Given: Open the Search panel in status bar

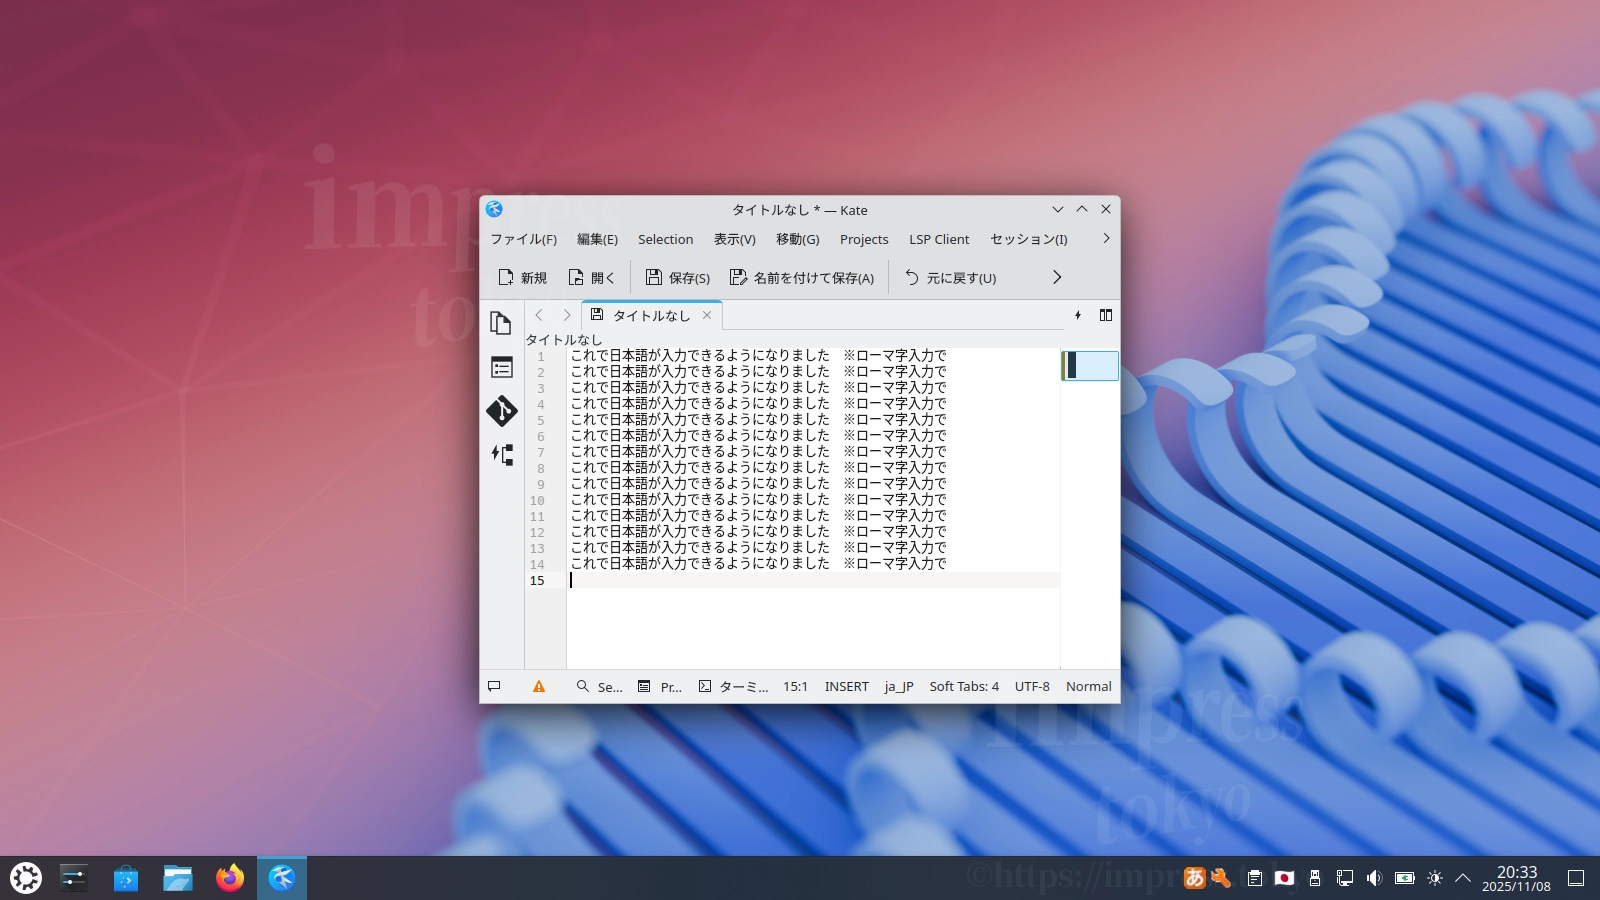Looking at the screenshot, I should (599, 686).
